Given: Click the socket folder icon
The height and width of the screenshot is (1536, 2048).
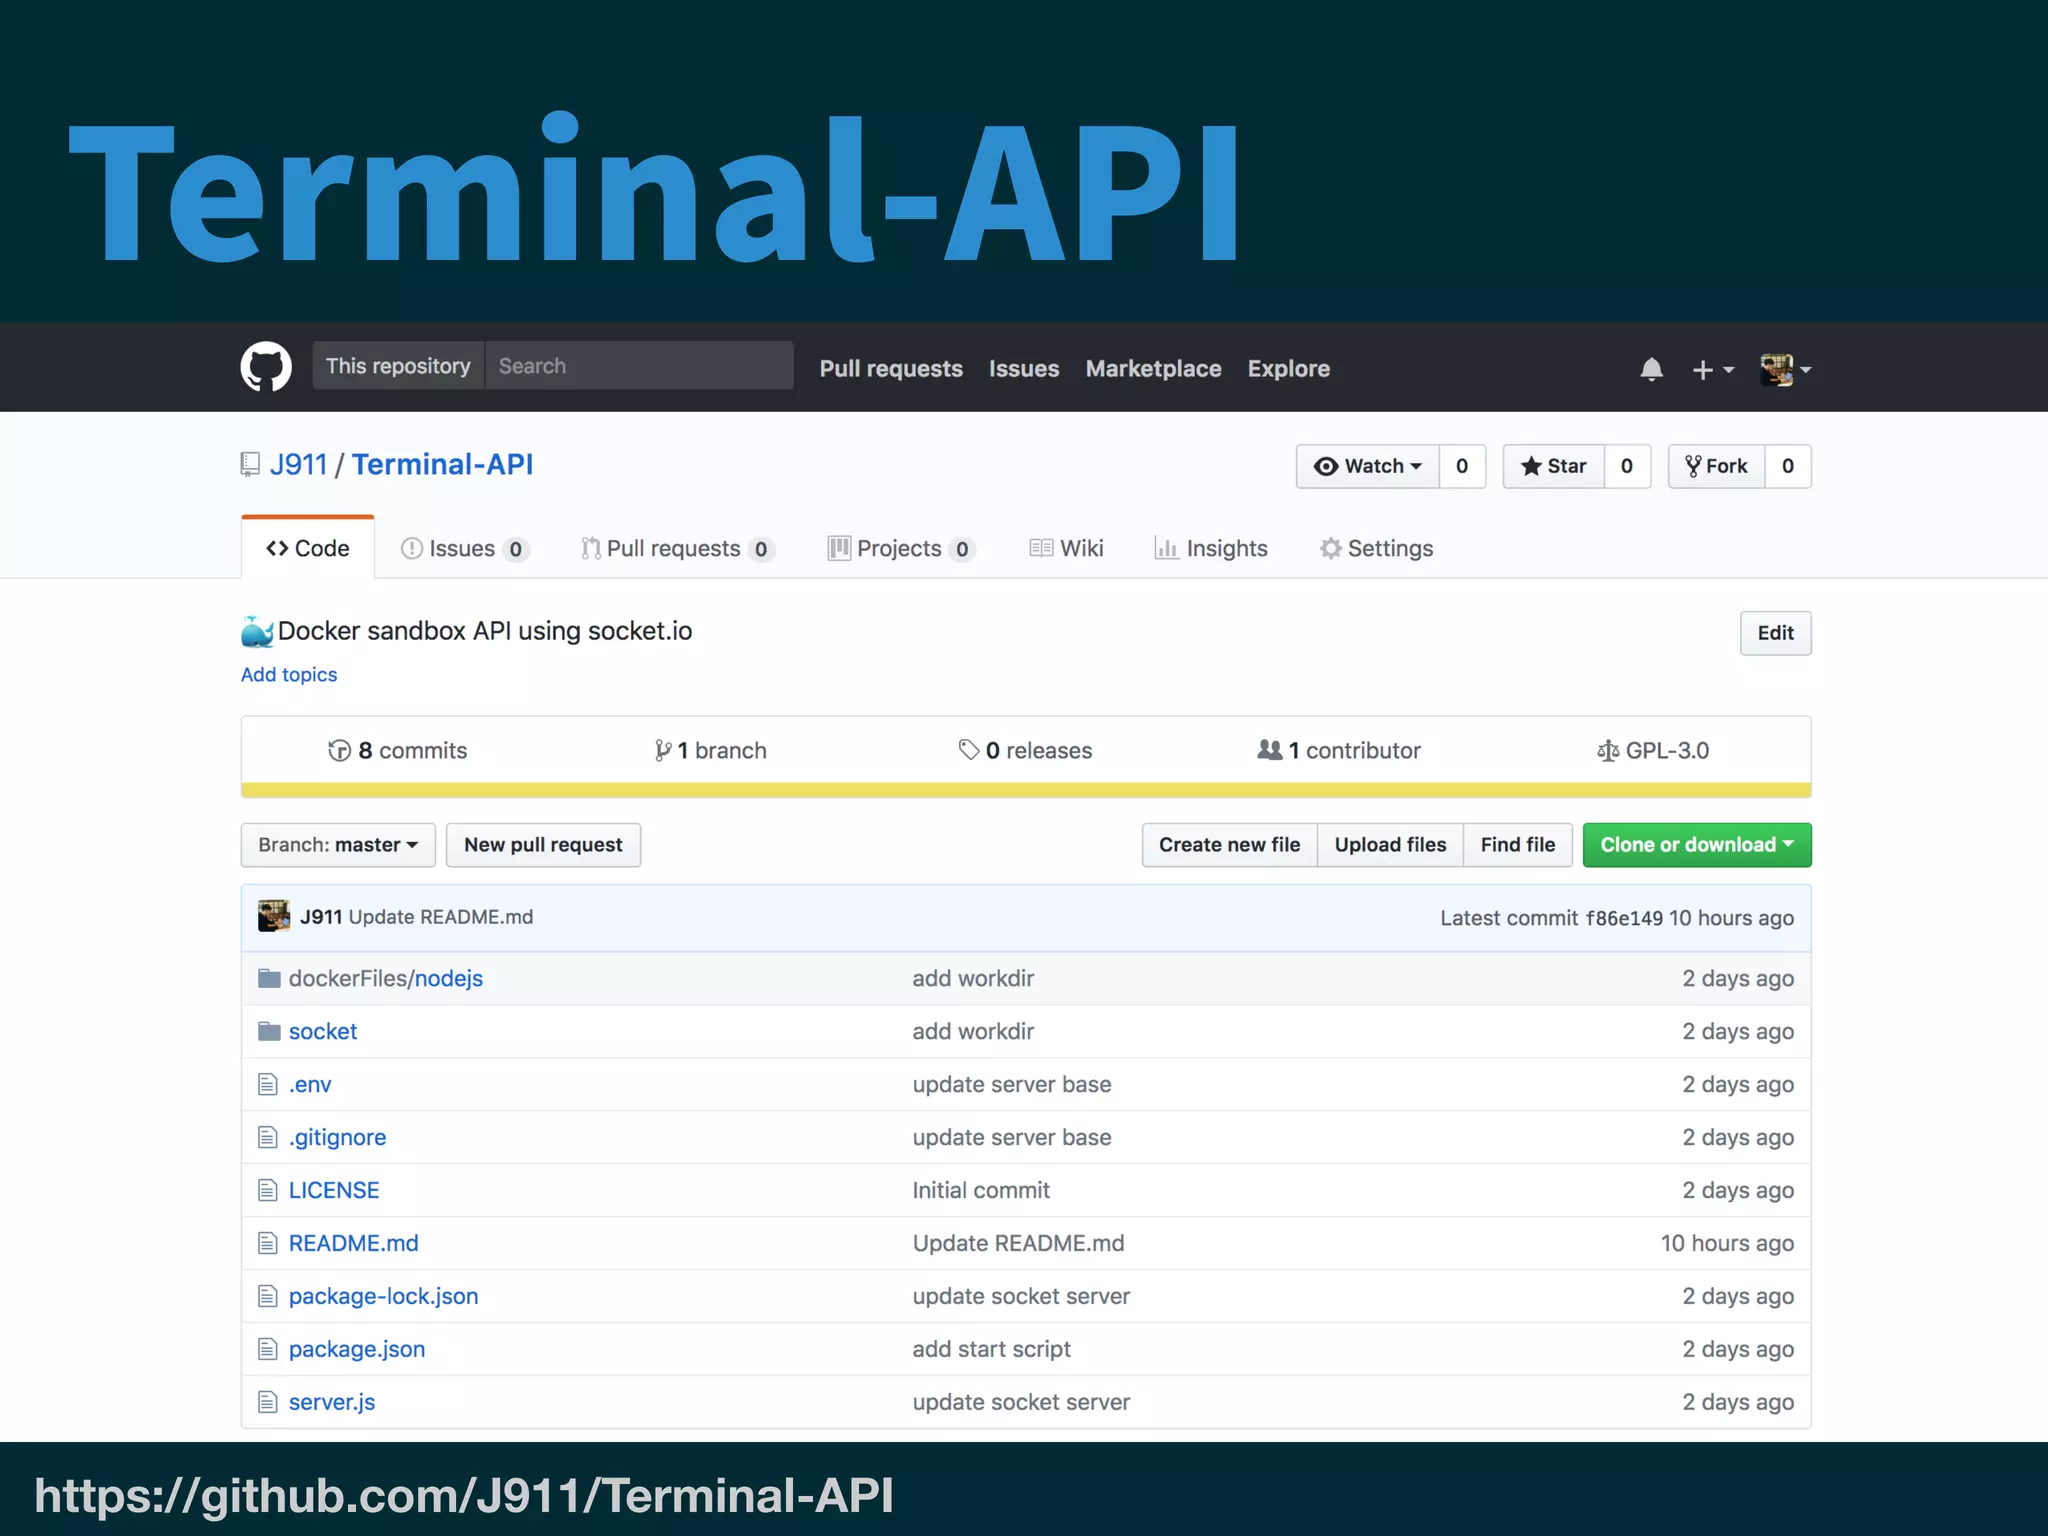Looking at the screenshot, I should [269, 1031].
